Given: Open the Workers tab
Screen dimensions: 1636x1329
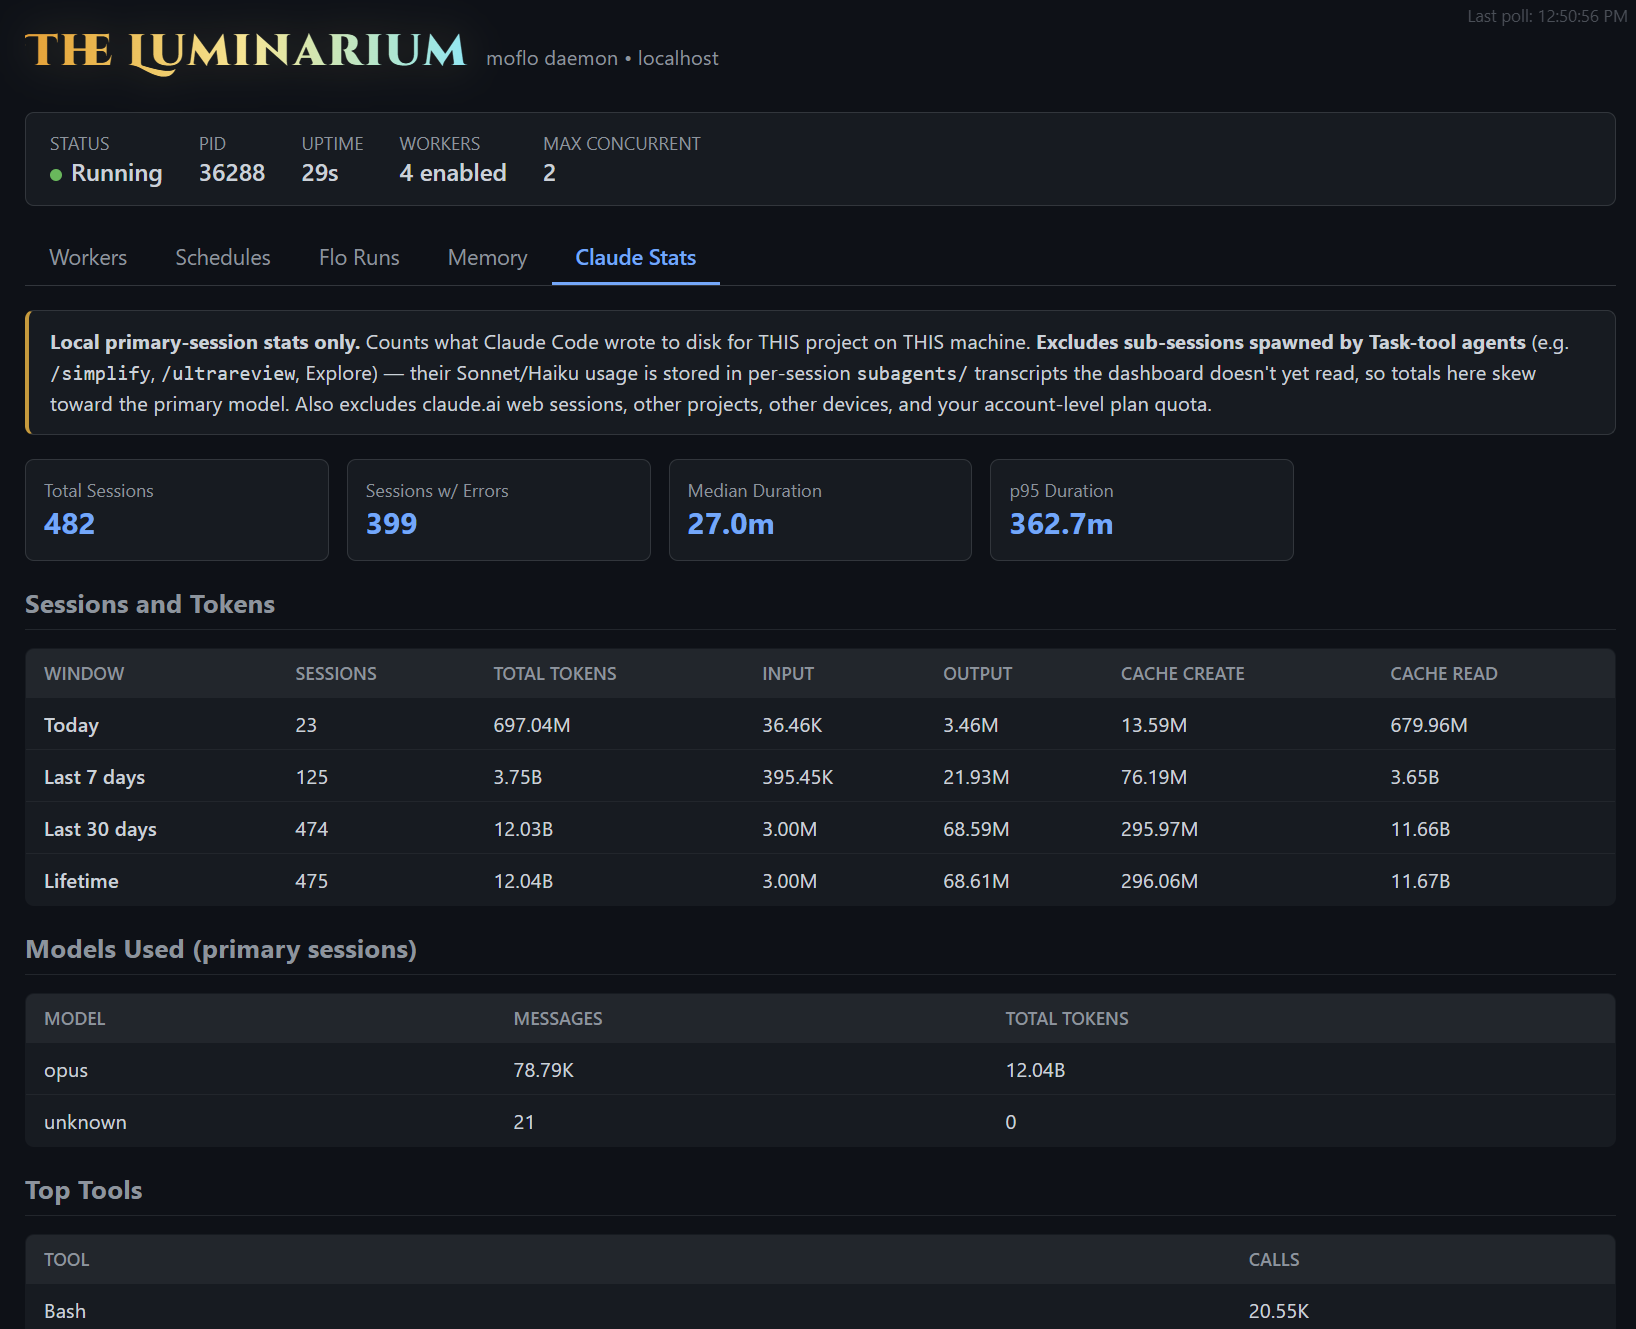Looking at the screenshot, I should coord(88,257).
